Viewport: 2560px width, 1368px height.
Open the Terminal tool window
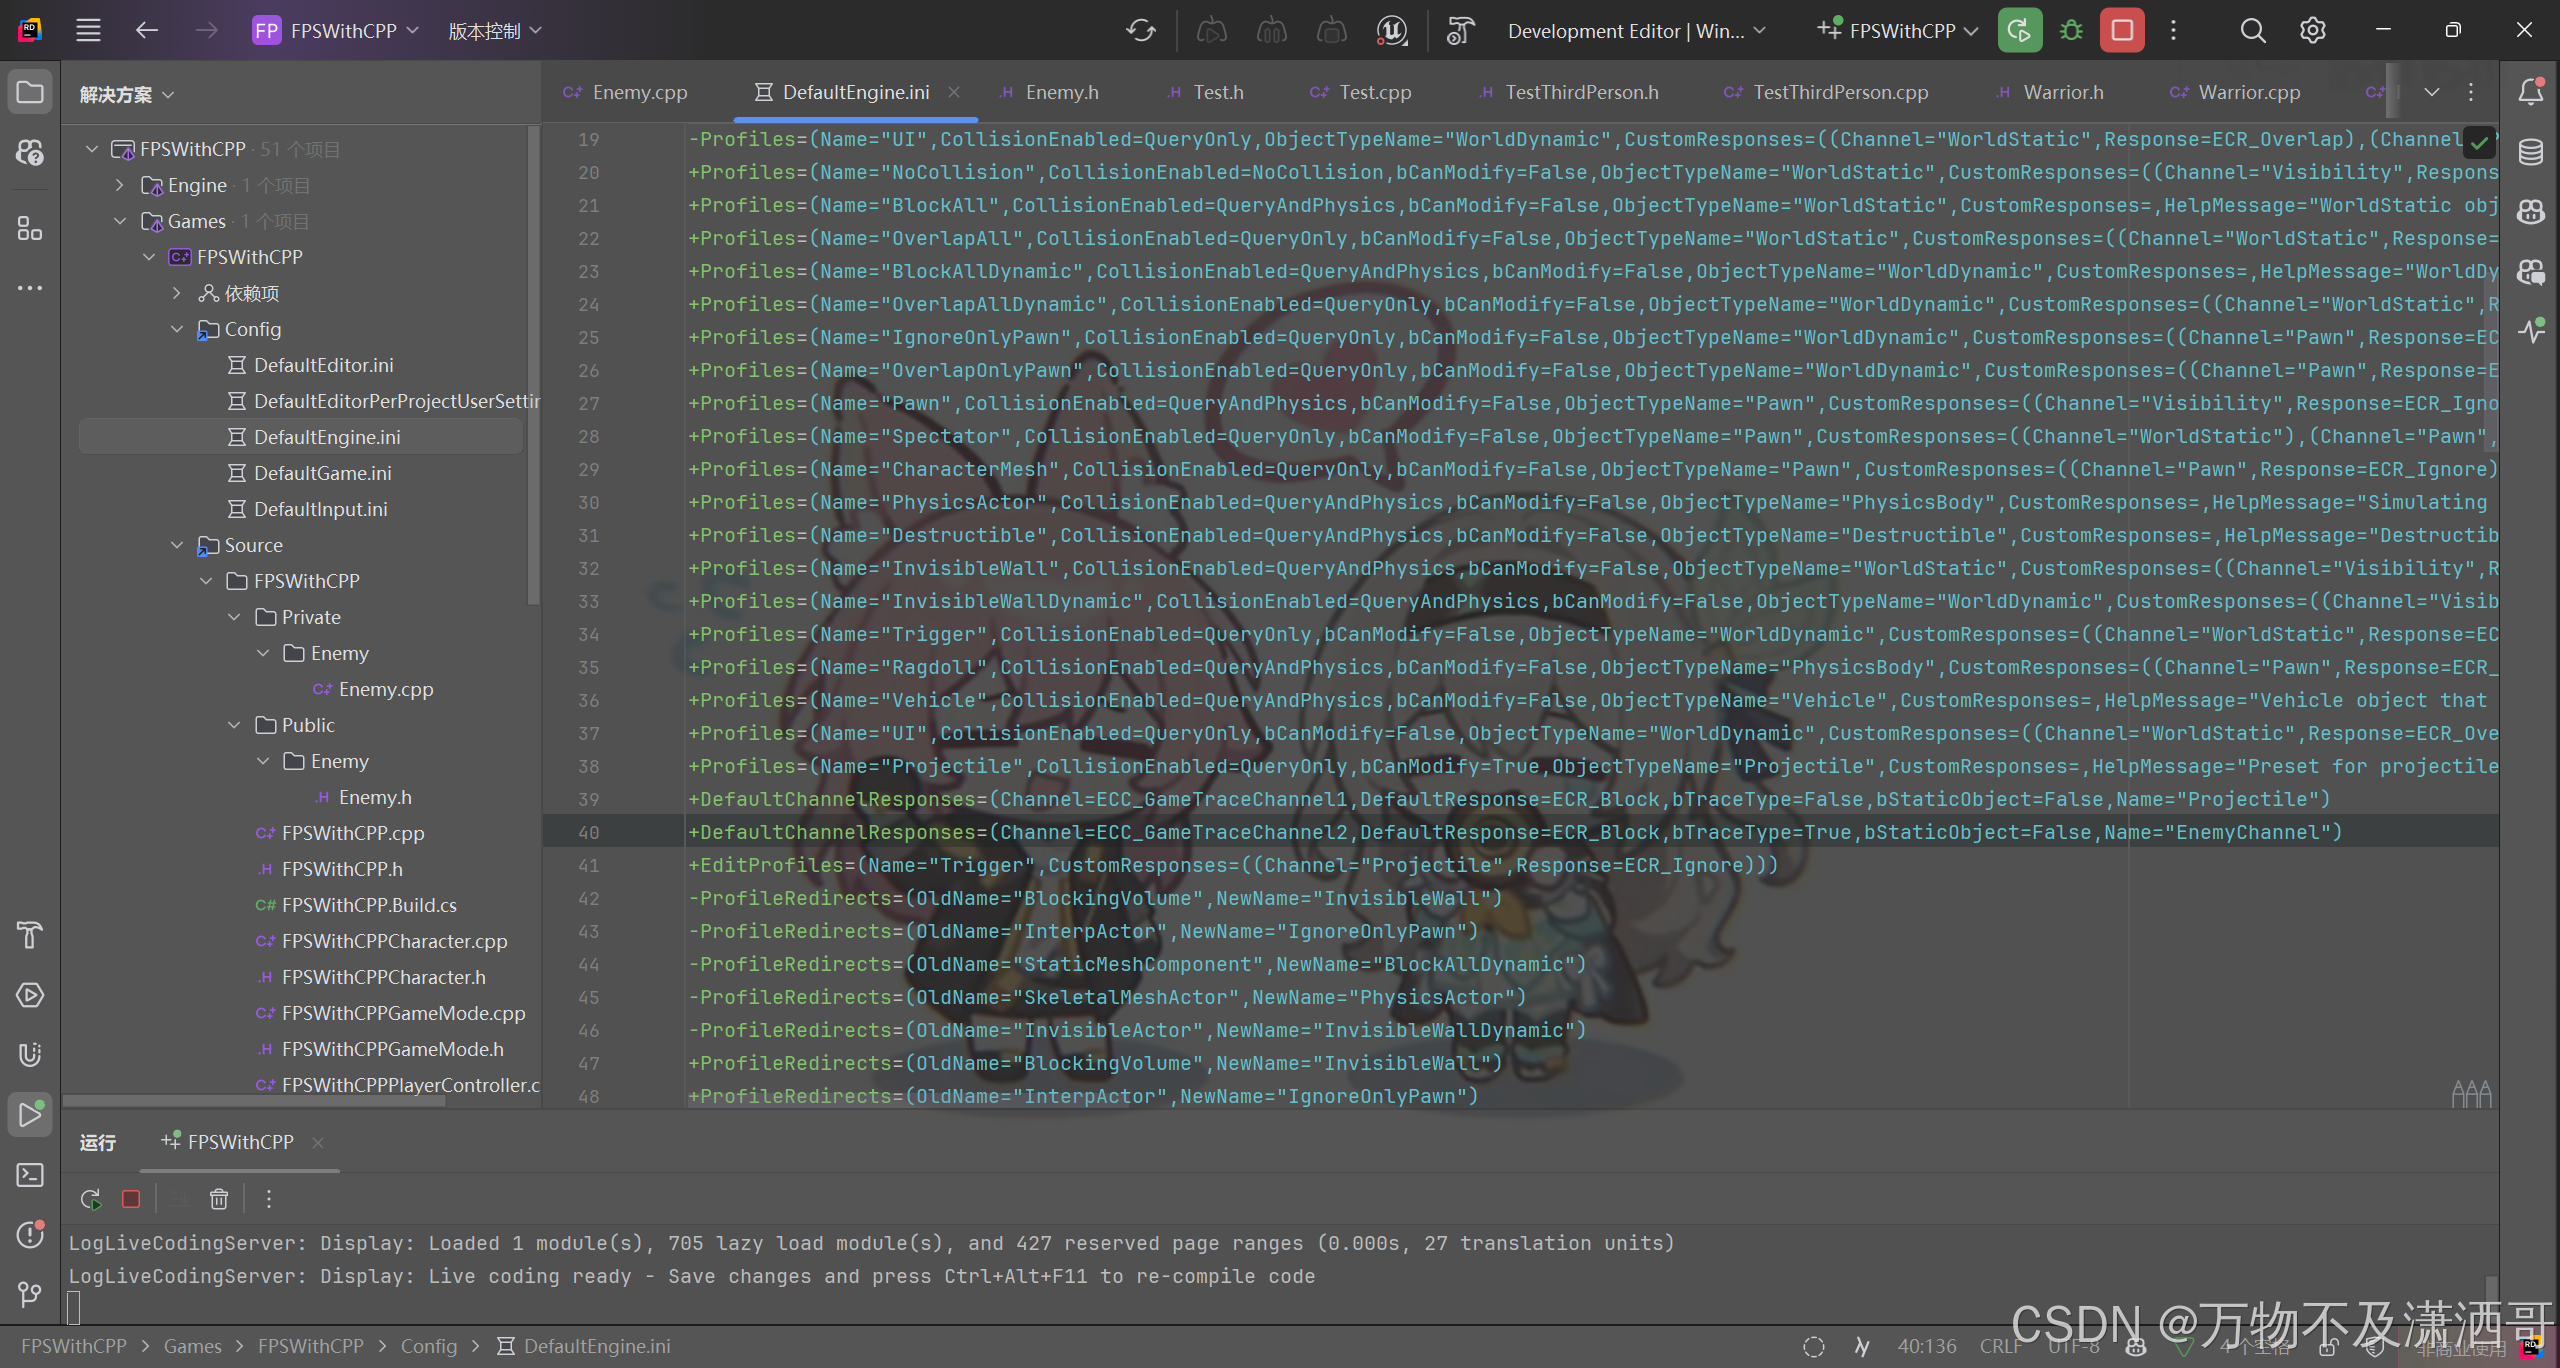point(30,1175)
